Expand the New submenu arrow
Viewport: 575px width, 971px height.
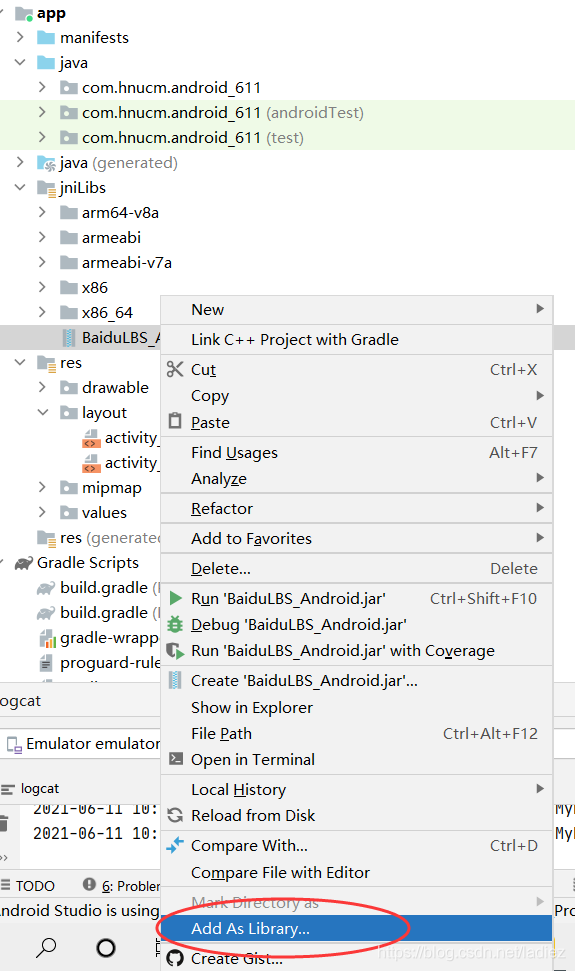coord(540,308)
